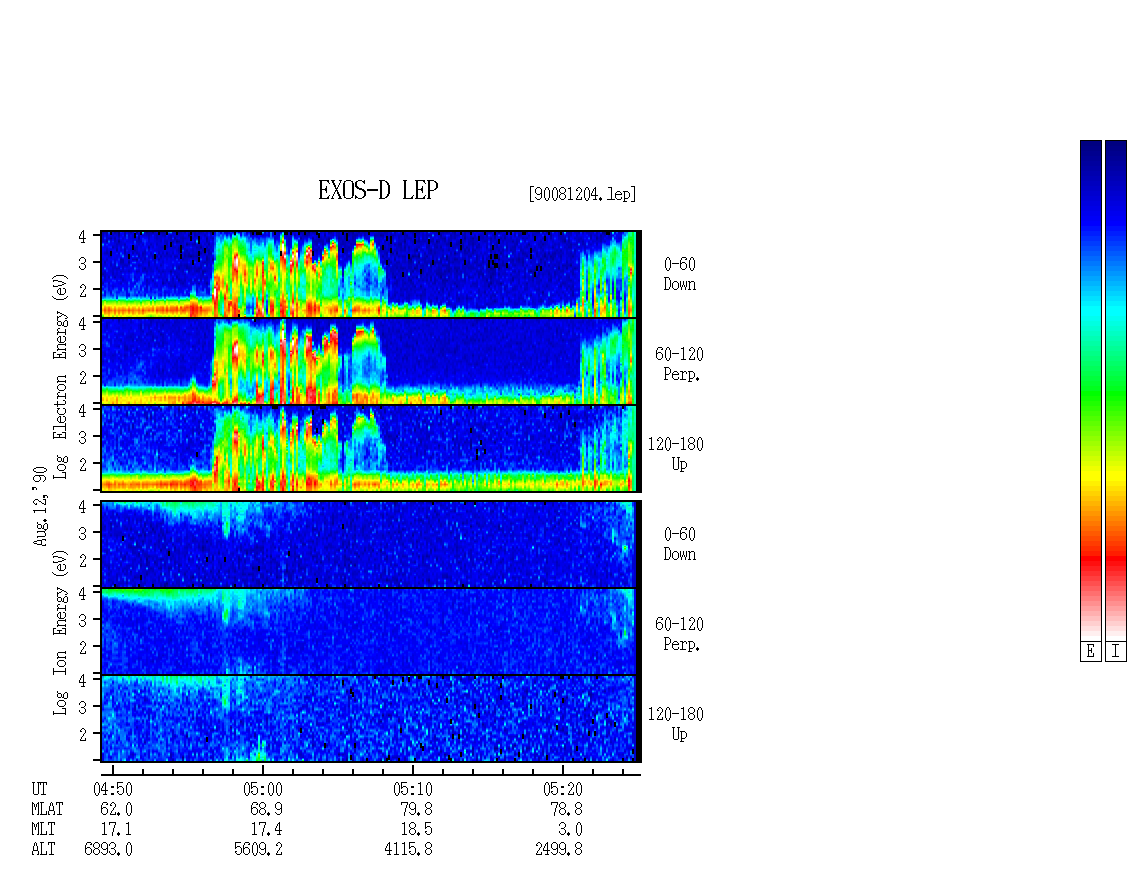Click the 05:10 UT time label

click(x=413, y=789)
